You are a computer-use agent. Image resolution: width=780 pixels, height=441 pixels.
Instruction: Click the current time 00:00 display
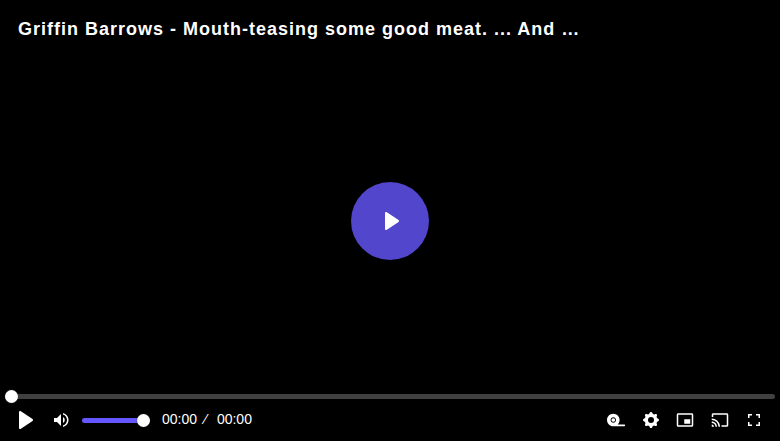pyautogui.click(x=179, y=420)
